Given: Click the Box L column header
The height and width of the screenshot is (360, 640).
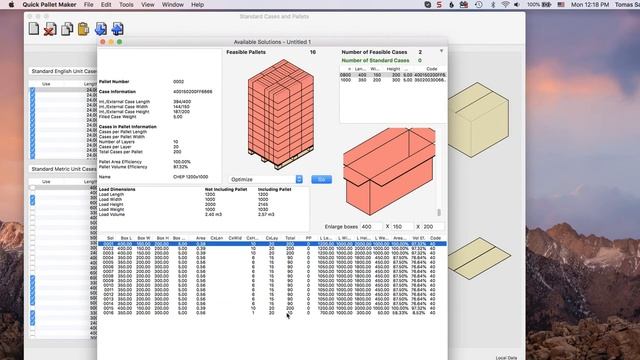Looking at the screenshot, I should click(x=126, y=238).
